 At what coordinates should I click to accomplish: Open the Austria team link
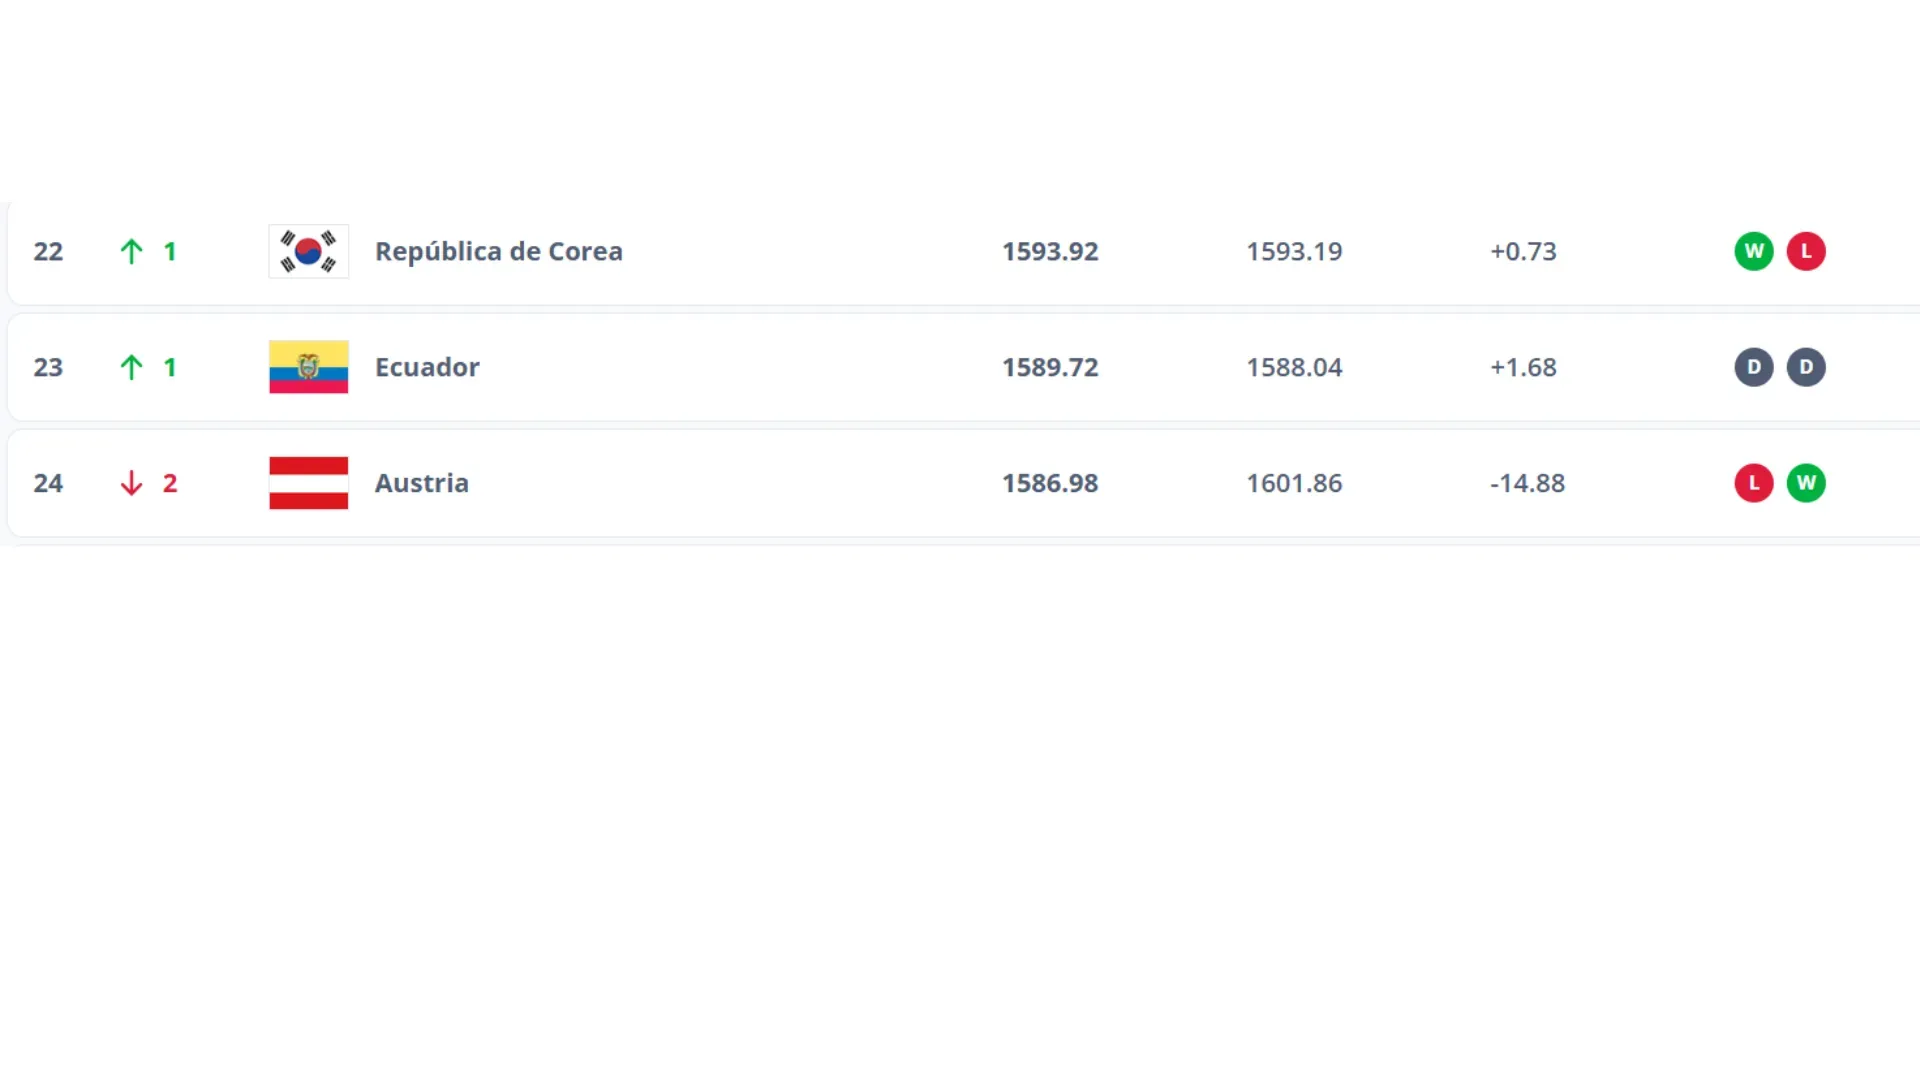pos(421,483)
